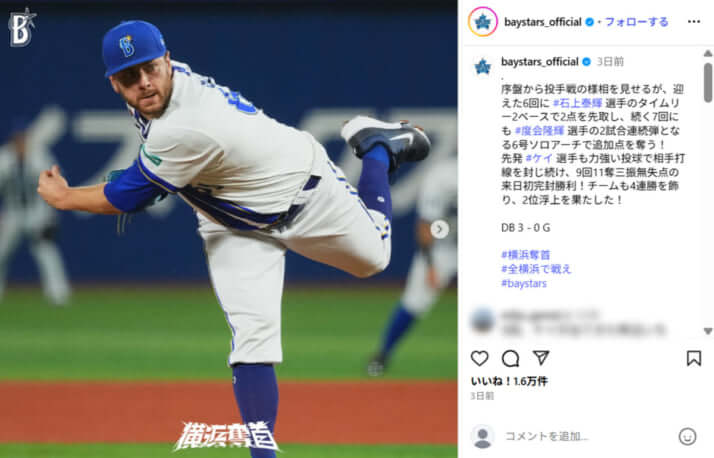Open emoji picker in comment box
This screenshot has width=714, height=458.
[687, 436]
